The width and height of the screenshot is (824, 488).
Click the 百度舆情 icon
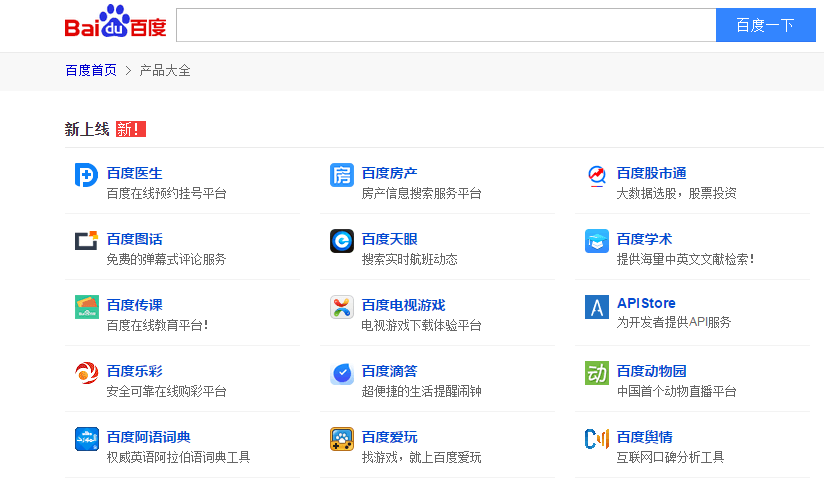(x=597, y=439)
